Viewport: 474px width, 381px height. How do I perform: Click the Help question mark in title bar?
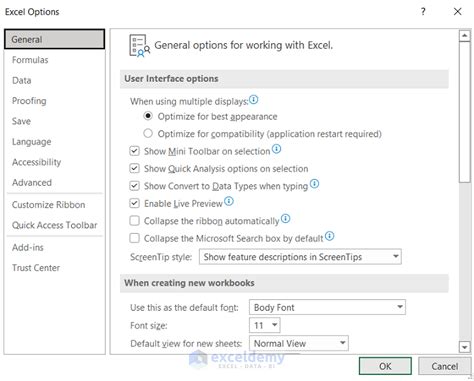point(423,12)
